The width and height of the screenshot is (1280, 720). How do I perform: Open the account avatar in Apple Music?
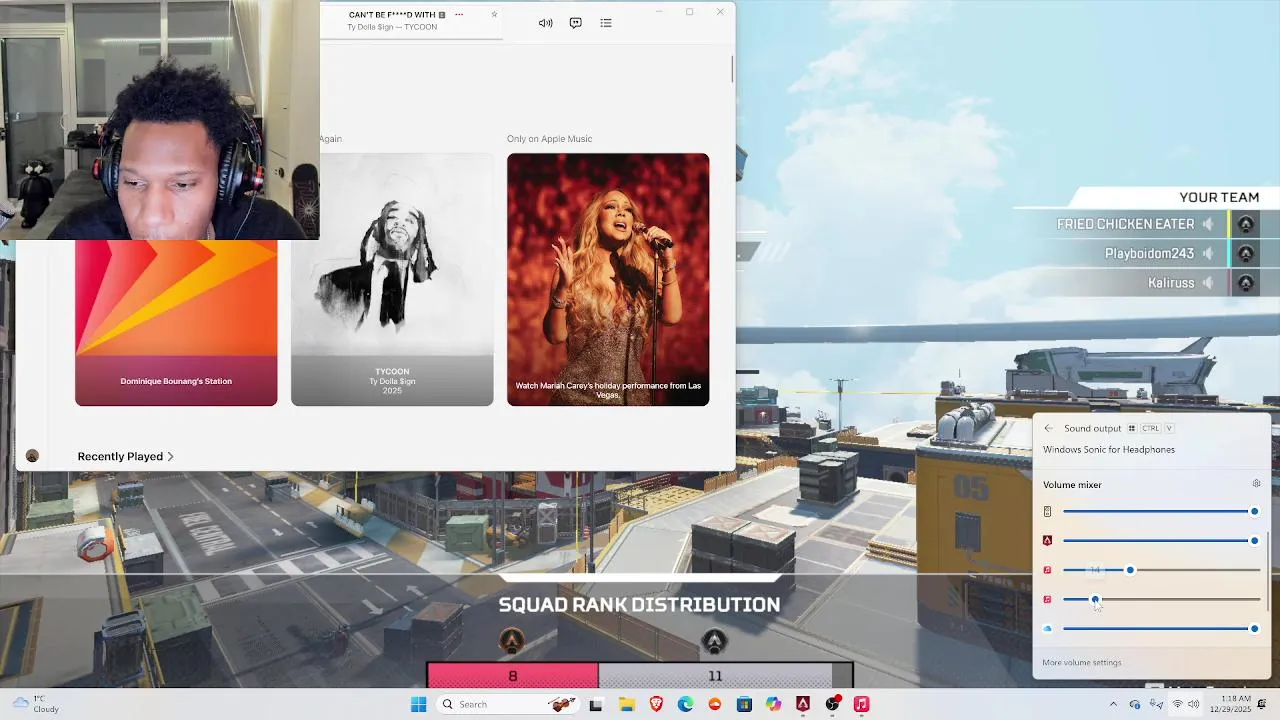tap(32, 456)
